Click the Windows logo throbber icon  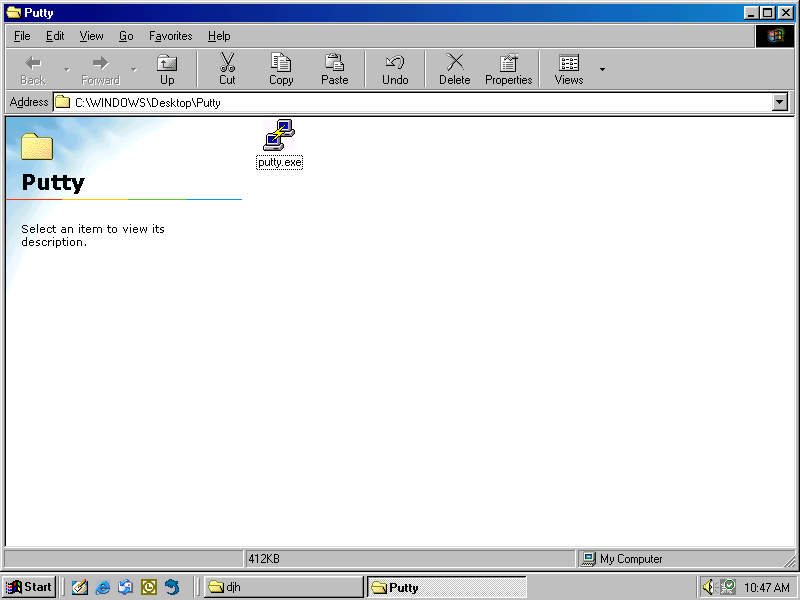tap(774, 36)
